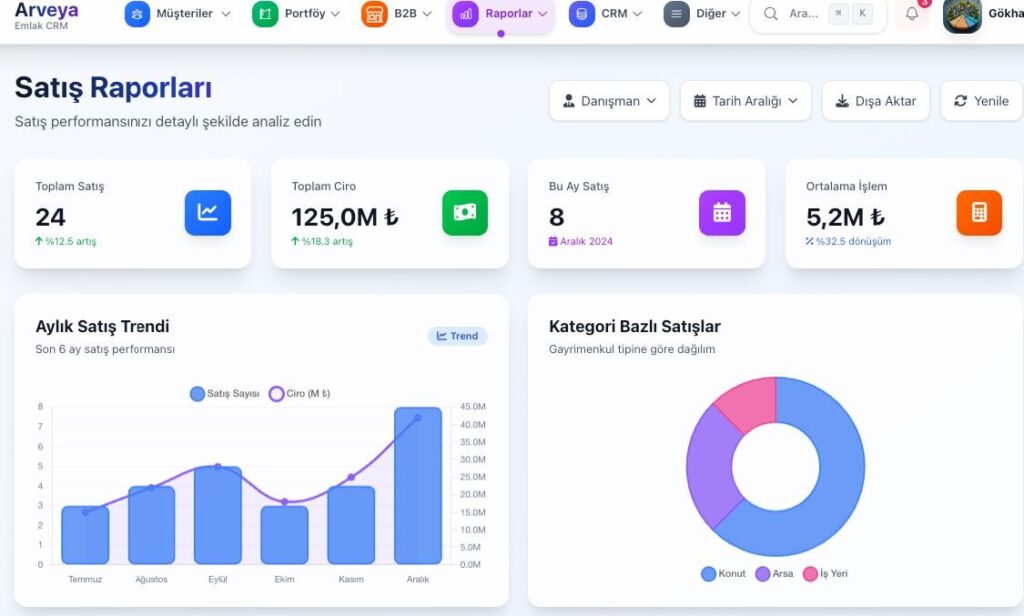Open the Tarih Aralığı dropdown

745,101
